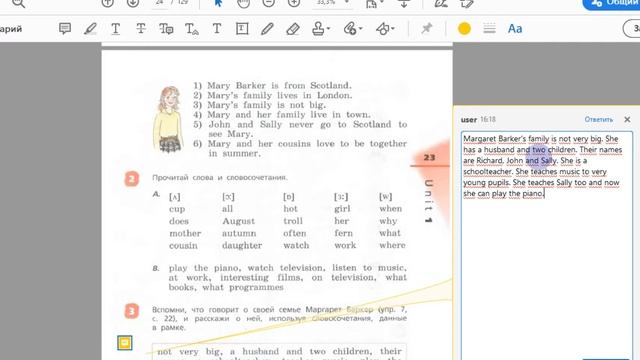Viewport: 640px width, 360px height.
Task: Click sentence 'Mary Barker is from Scotland.'
Action: (279, 86)
